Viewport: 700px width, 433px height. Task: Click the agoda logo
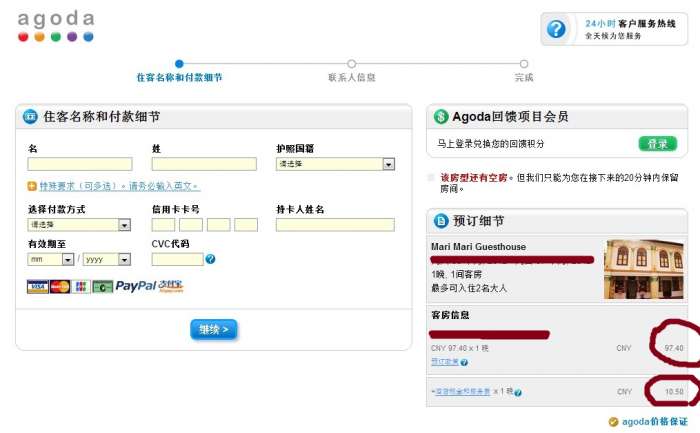pos(56,26)
